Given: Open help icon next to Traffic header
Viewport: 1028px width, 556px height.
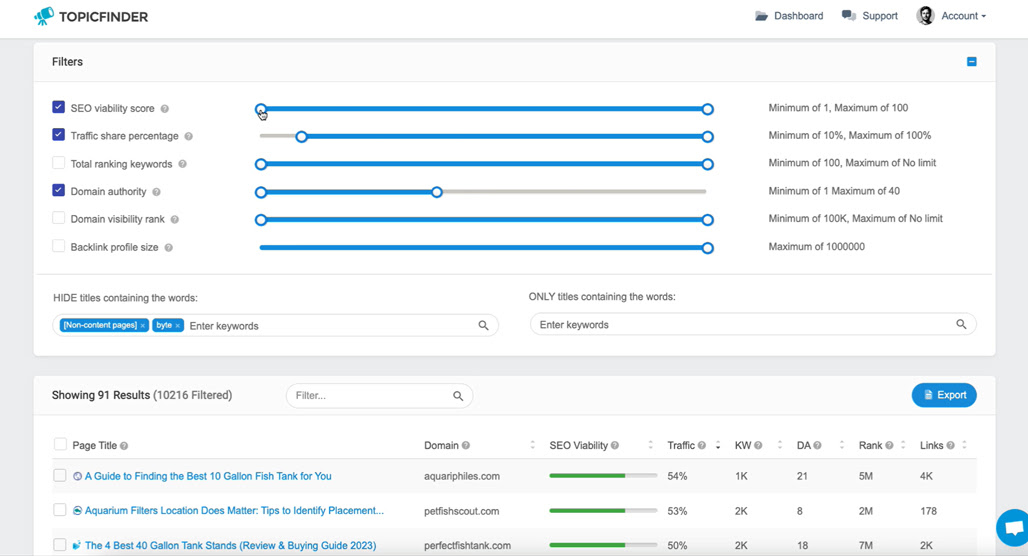Looking at the screenshot, I should (x=702, y=445).
